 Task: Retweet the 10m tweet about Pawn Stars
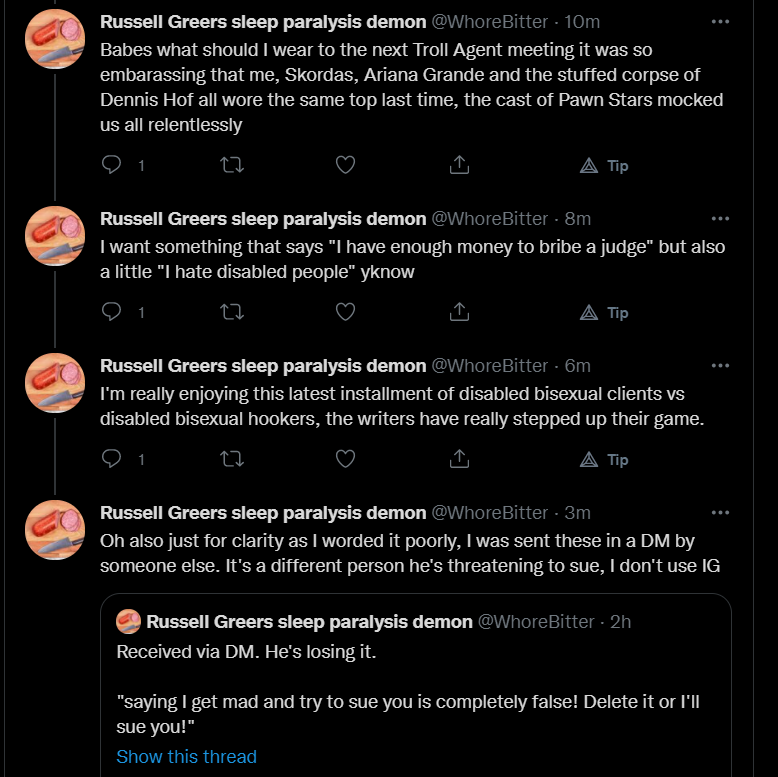(x=232, y=165)
